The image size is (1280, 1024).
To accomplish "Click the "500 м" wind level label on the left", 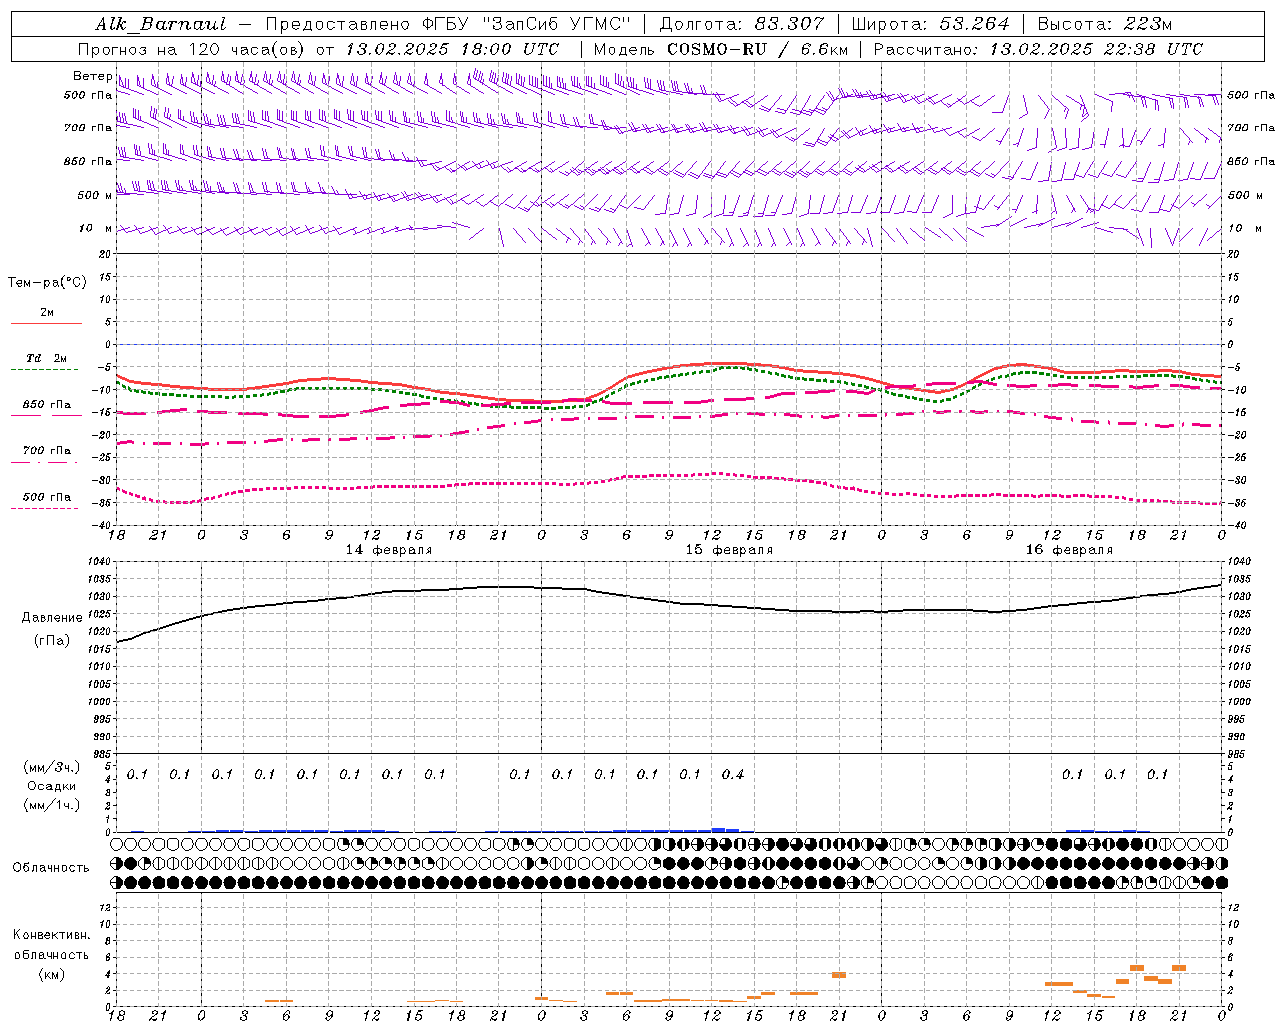I will tap(95, 195).
